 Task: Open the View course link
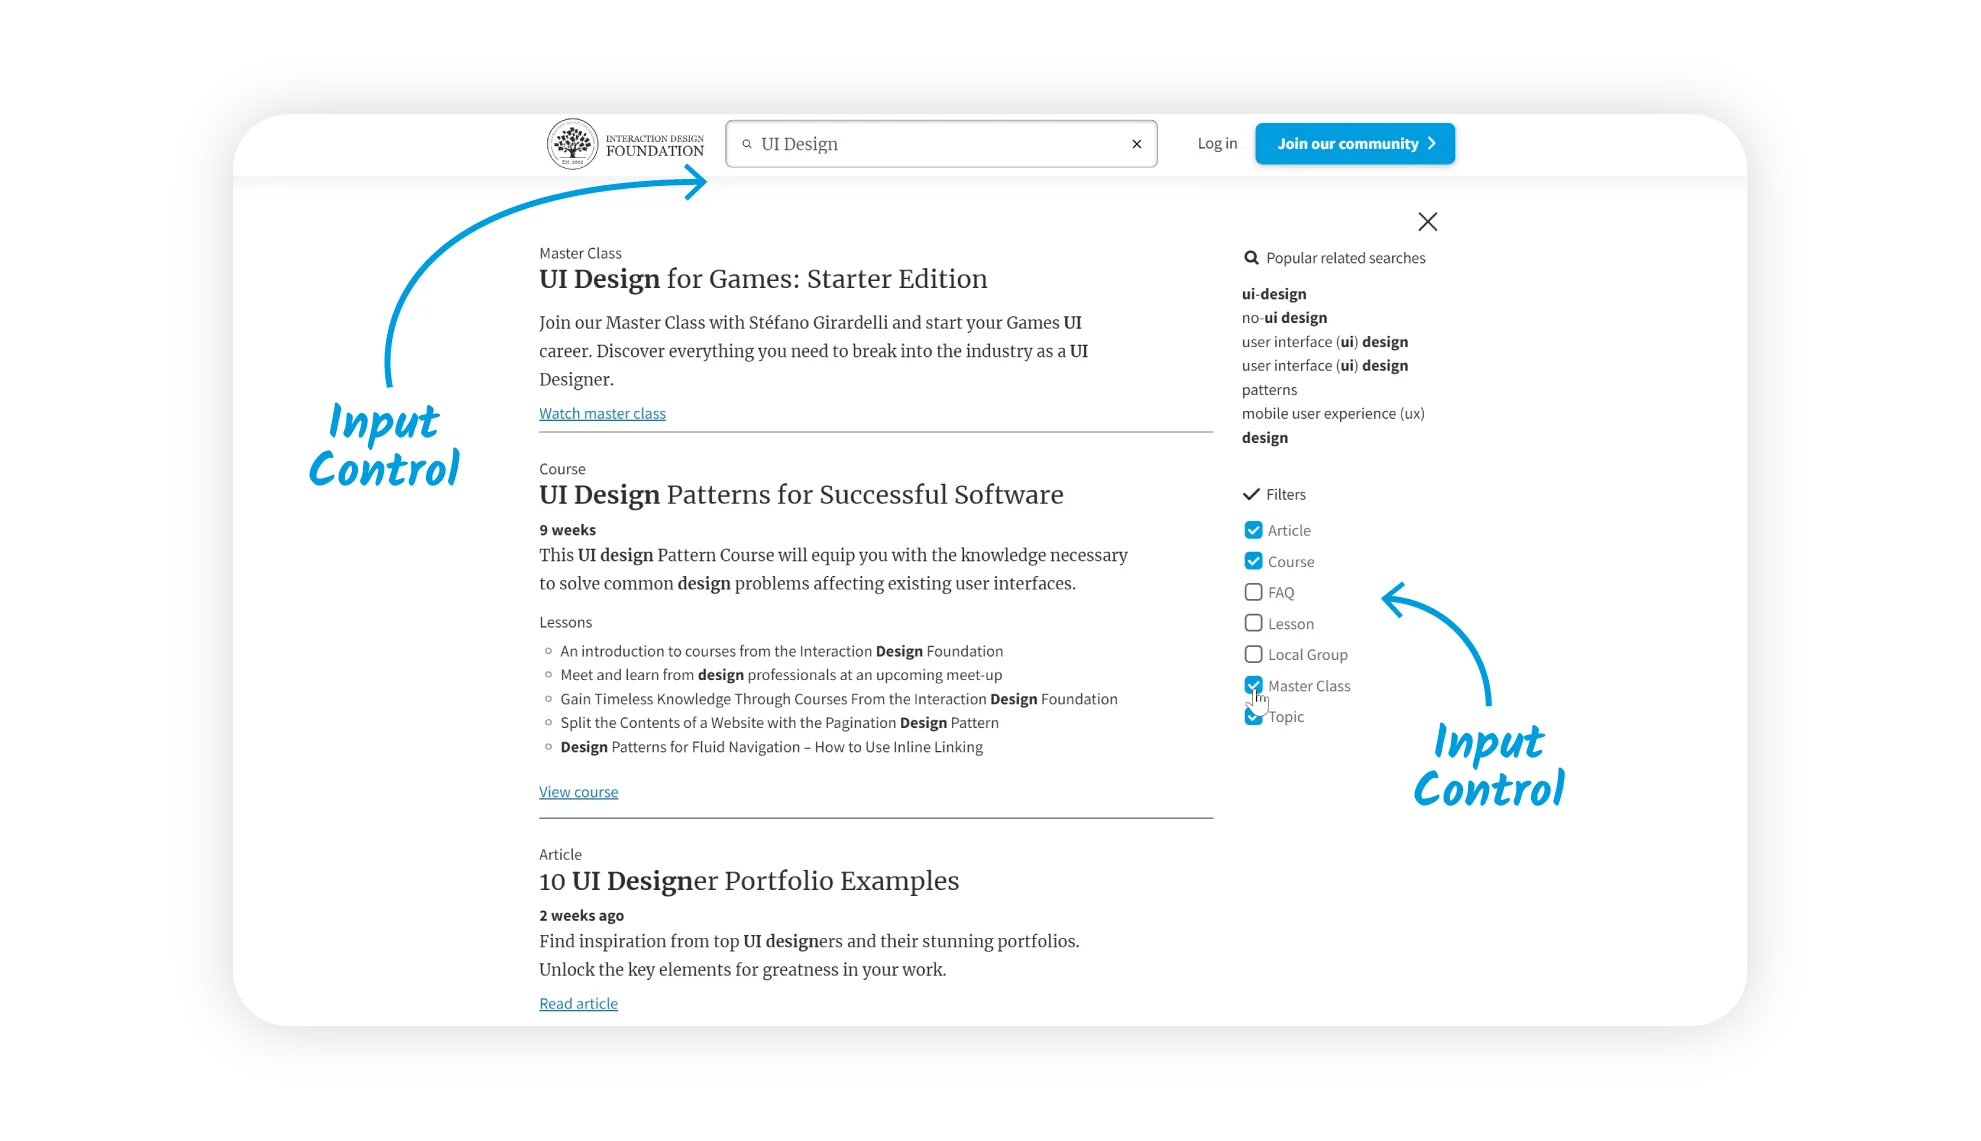pyautogui.click(x=578, y=792)
